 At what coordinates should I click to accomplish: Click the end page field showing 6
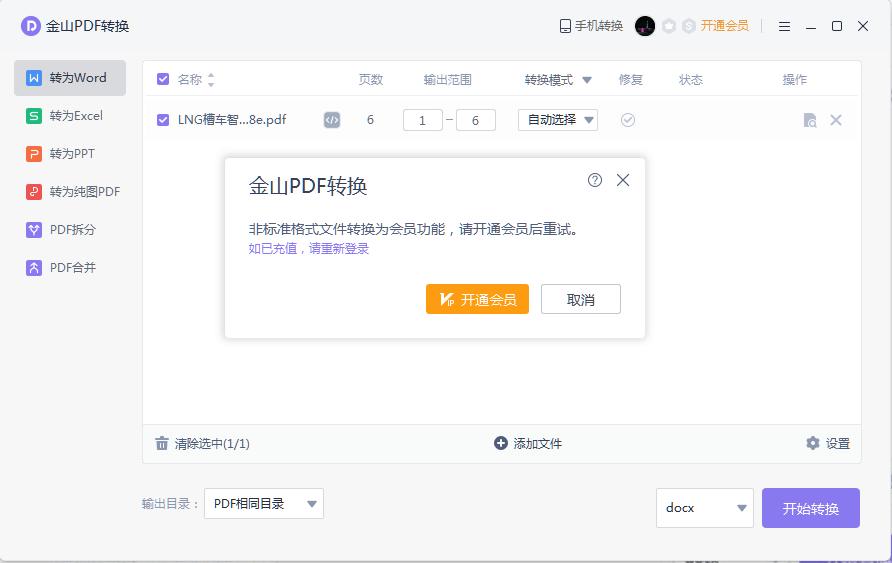pyautogui.click(x=476, y=120)
